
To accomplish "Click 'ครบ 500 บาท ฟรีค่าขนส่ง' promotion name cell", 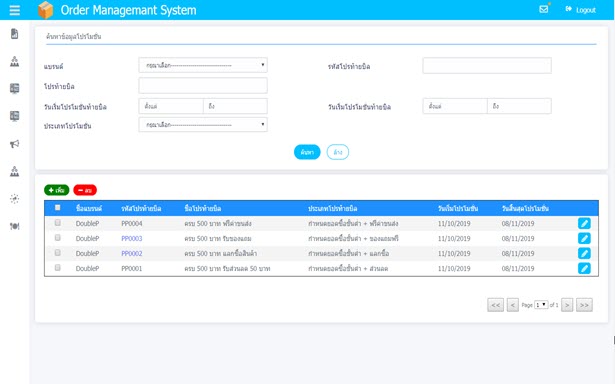I will point(218,224).
